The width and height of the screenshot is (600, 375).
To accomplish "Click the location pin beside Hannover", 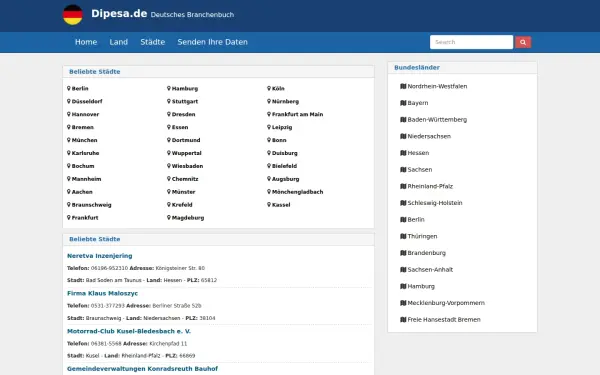I will point(69,114).
